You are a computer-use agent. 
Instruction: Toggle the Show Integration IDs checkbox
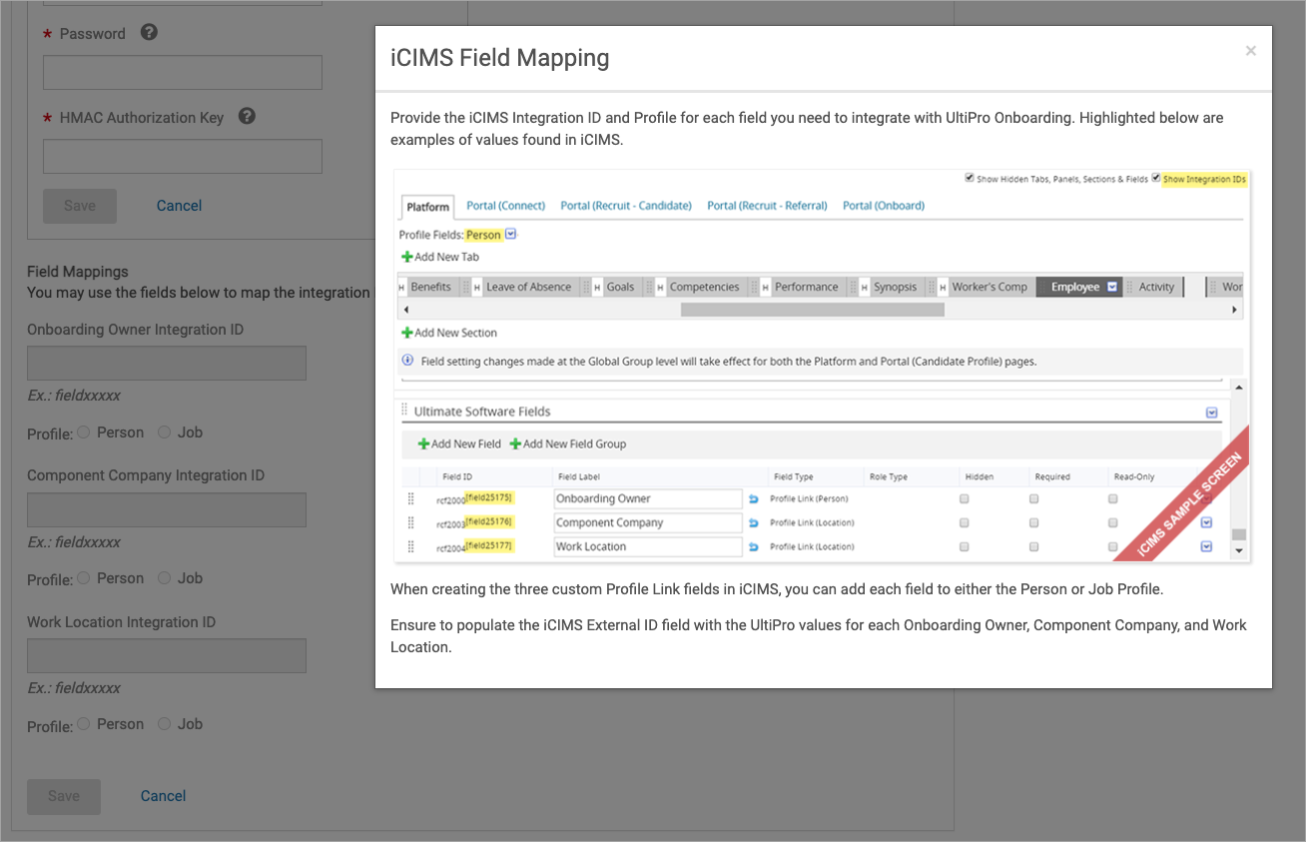pos(1156,178)
